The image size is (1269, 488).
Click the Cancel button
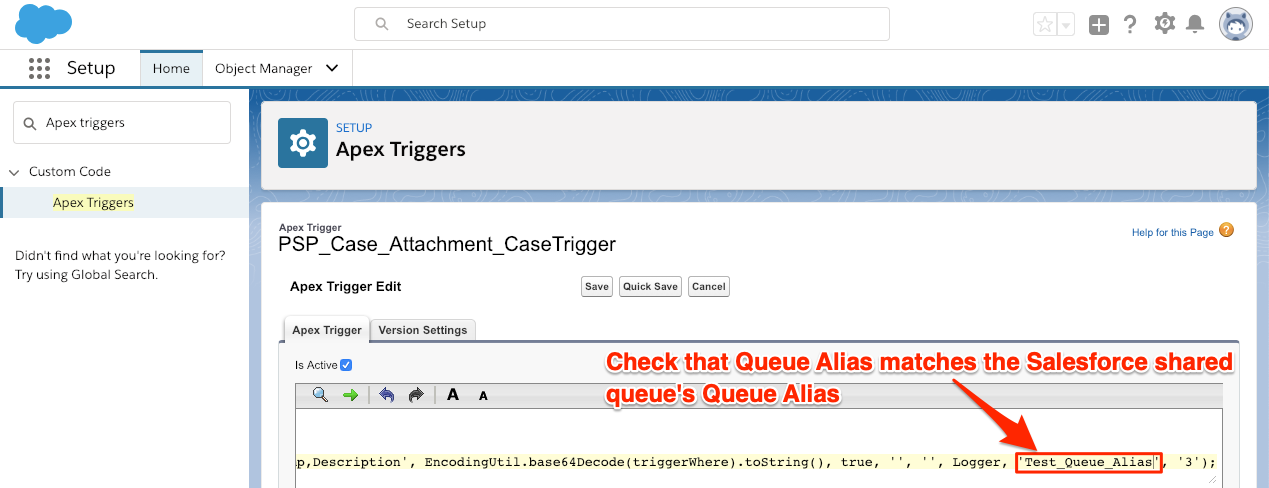(x=708, y=286)
